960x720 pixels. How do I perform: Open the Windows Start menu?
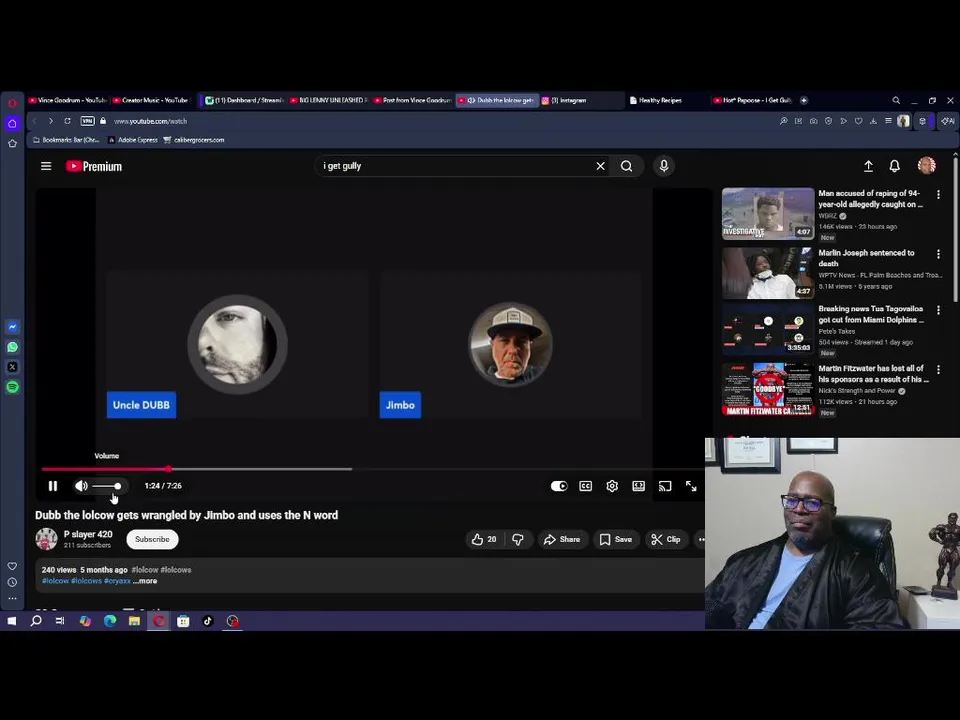(x=11, y=621)
